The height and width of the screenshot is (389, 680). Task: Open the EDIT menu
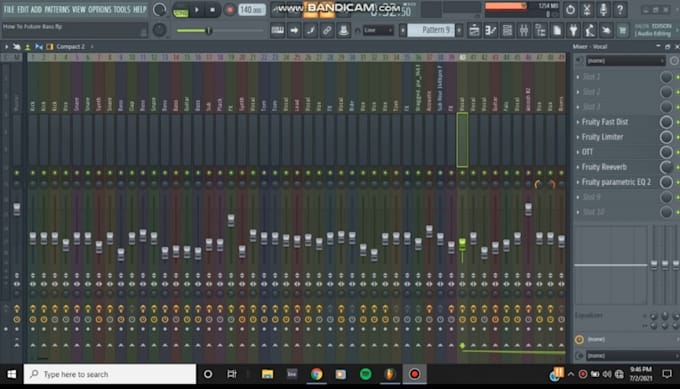pyautogui.click(x=23, y=10)
